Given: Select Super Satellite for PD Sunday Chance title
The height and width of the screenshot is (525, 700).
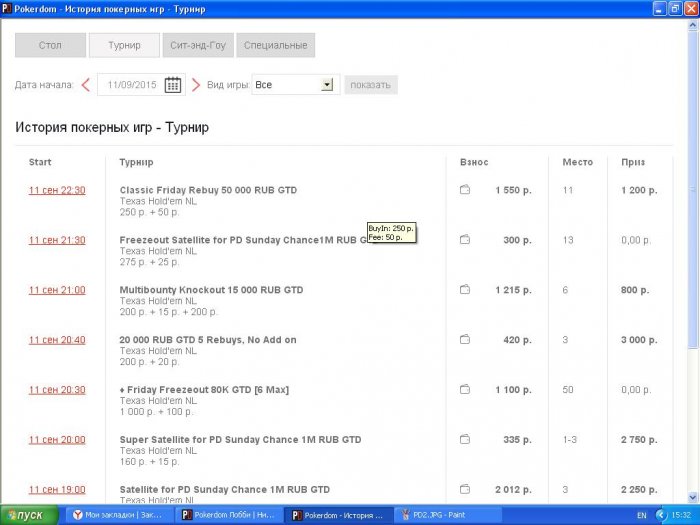Looking at the screenshot, I should coord(240,440).
